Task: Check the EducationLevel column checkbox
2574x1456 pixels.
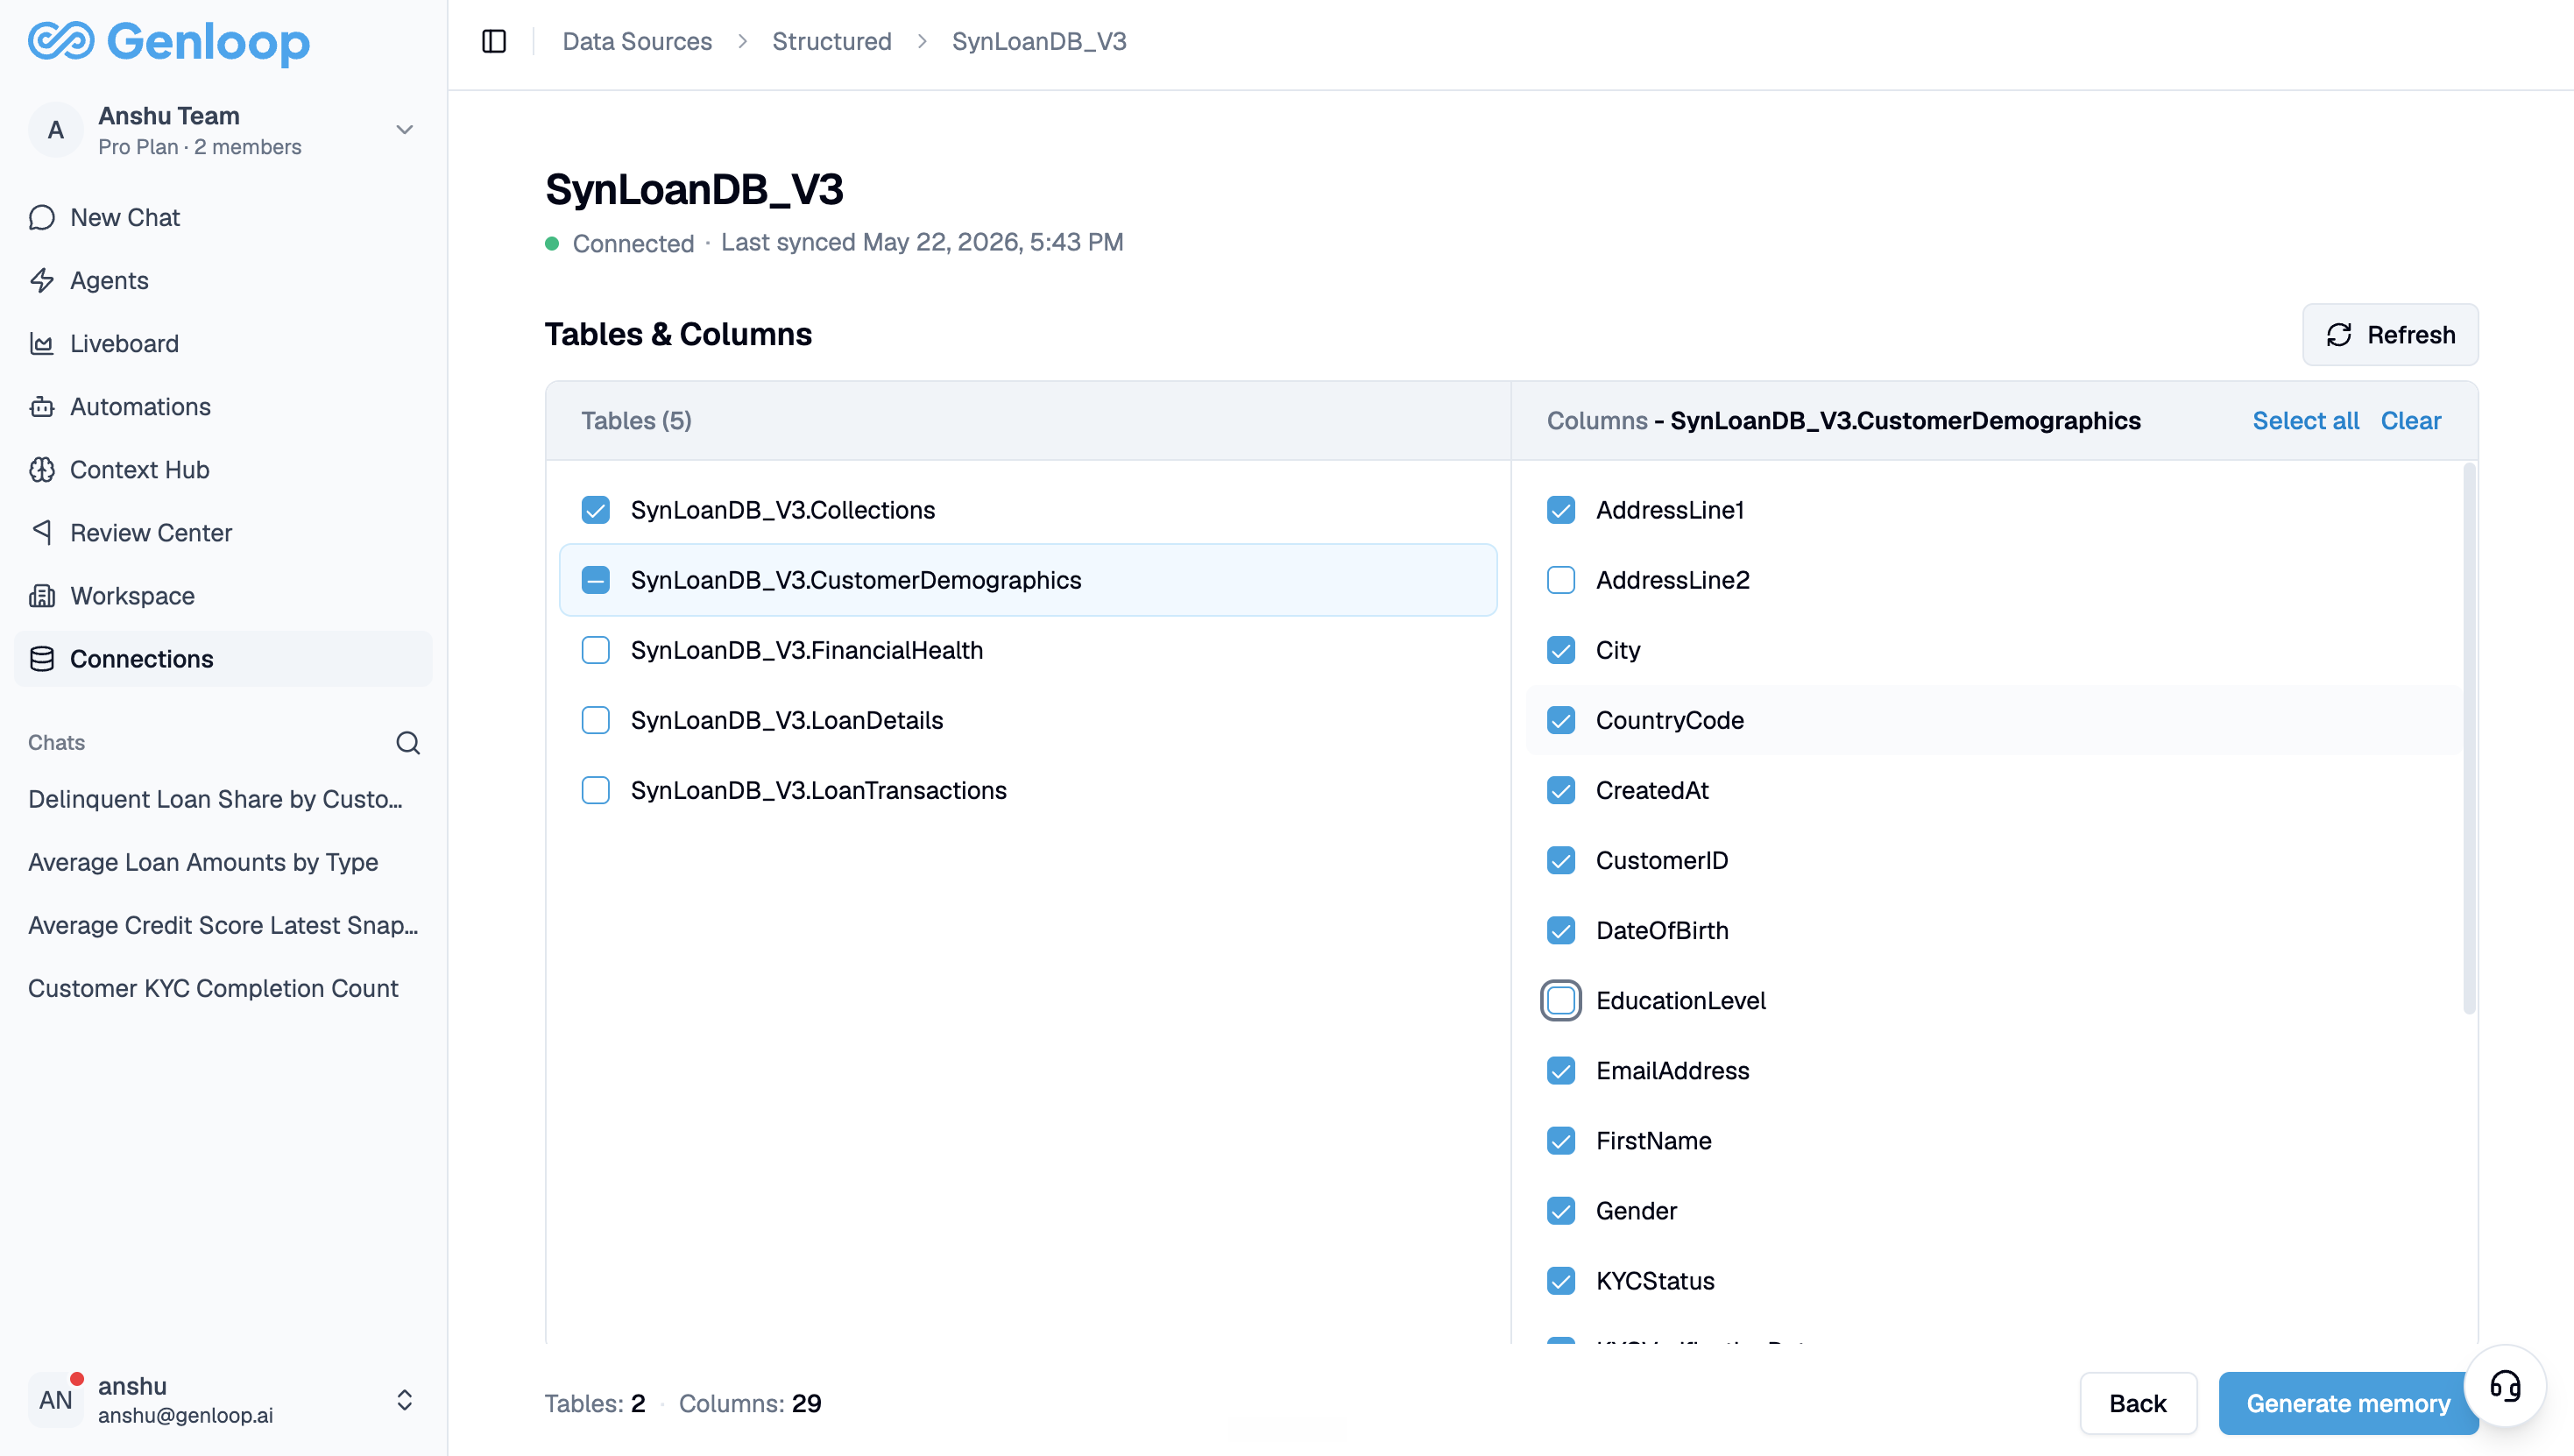Action: pos(1561,1000)
